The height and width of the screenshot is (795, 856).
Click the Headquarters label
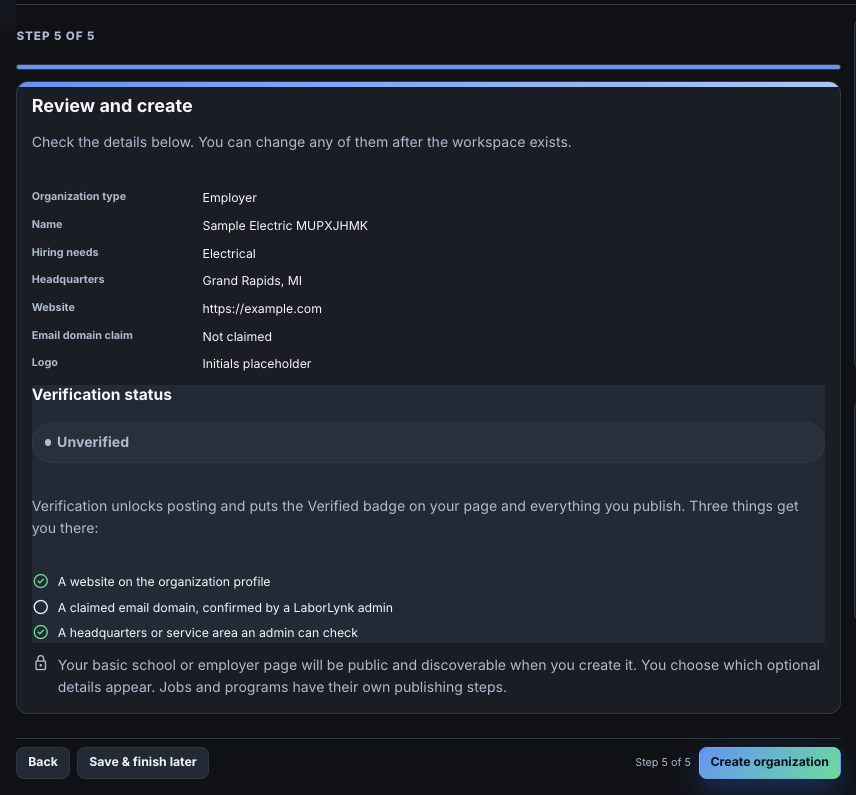coord(68,279)
